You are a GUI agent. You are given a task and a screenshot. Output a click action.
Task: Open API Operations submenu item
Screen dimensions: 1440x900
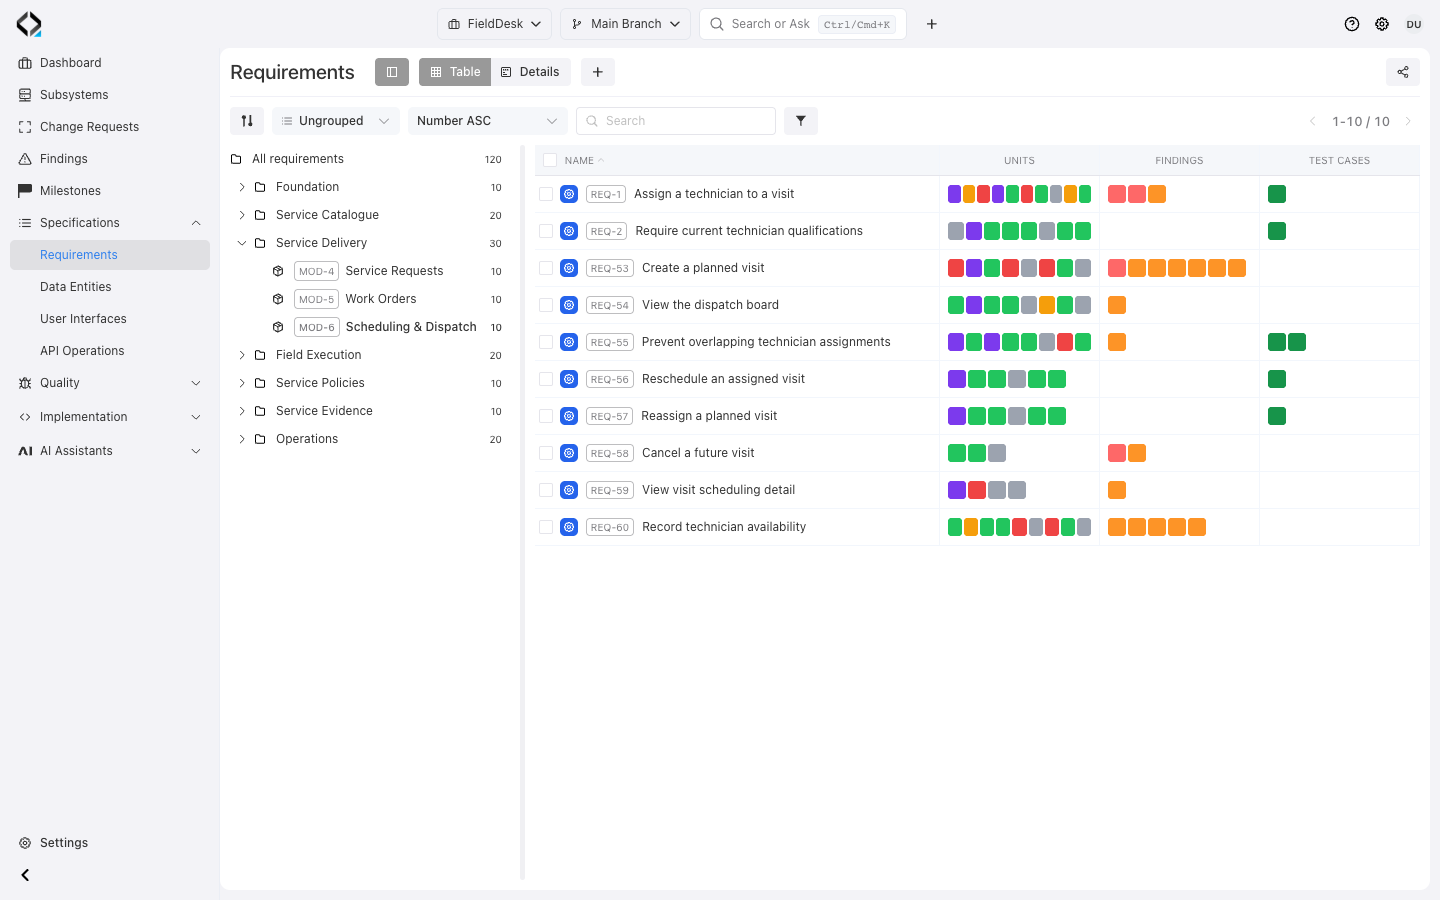(x=110, y=351)
